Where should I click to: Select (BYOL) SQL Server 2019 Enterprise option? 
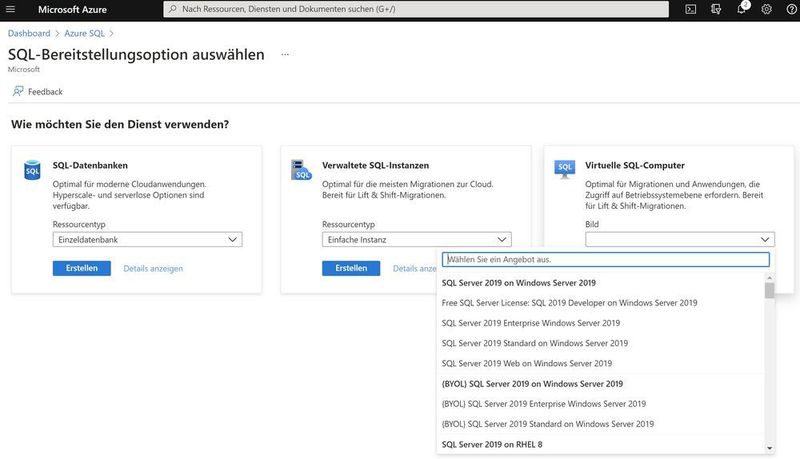click(544, 404)
